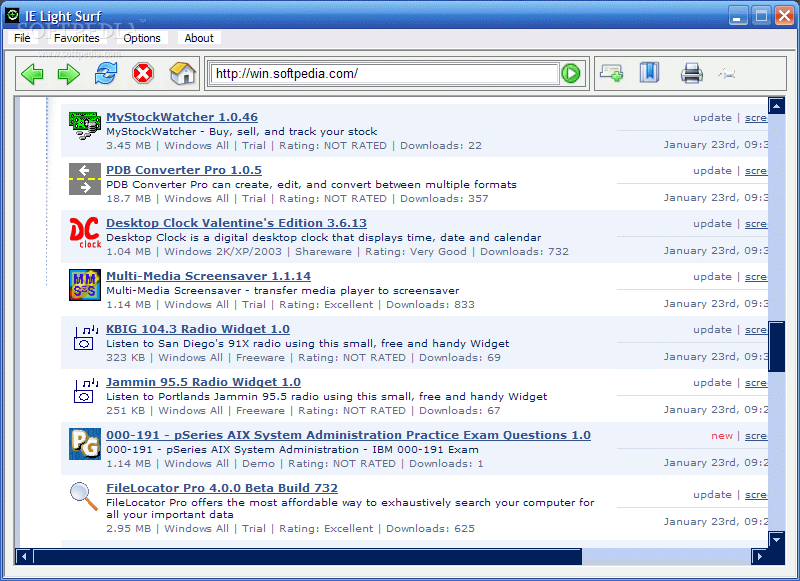This screenshot has width=800, height=581.
Task: Click '323 KB' file size text
Action: point(126,358)
